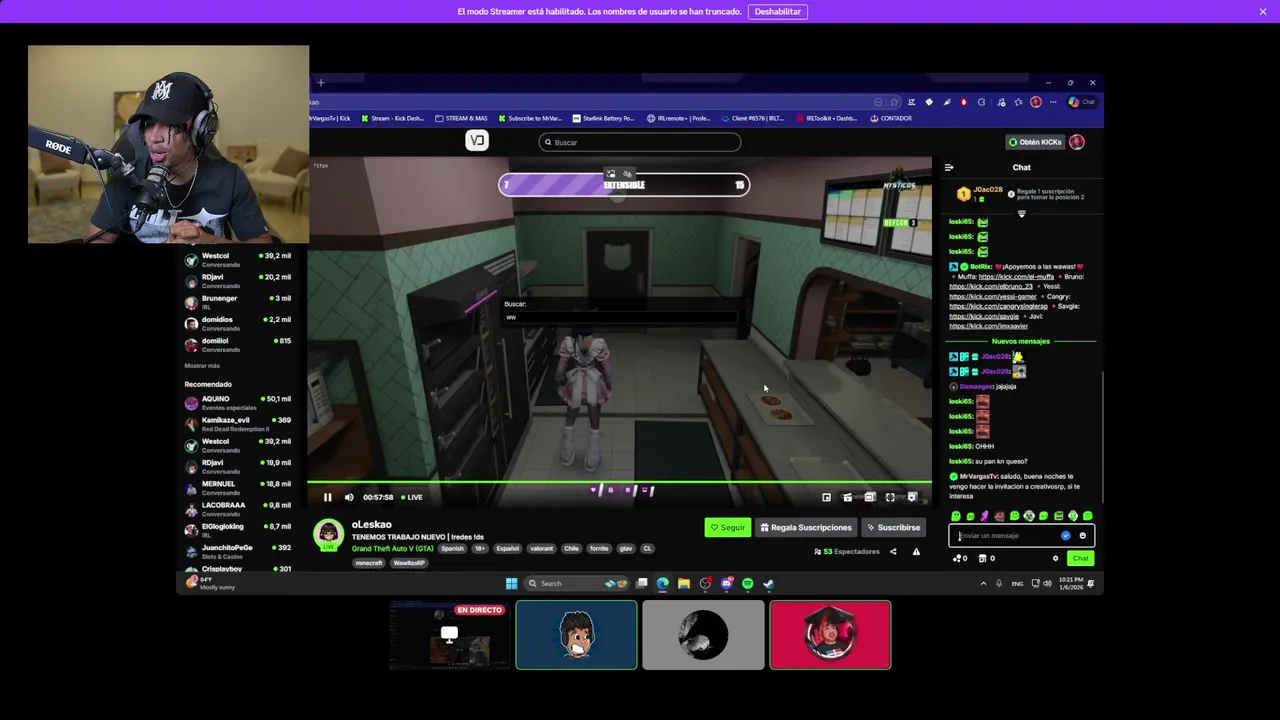The image size is (1280, 720).
Task: Open Spotify from the taskbar
Action: pyautogui.click(x=747, y=583)
